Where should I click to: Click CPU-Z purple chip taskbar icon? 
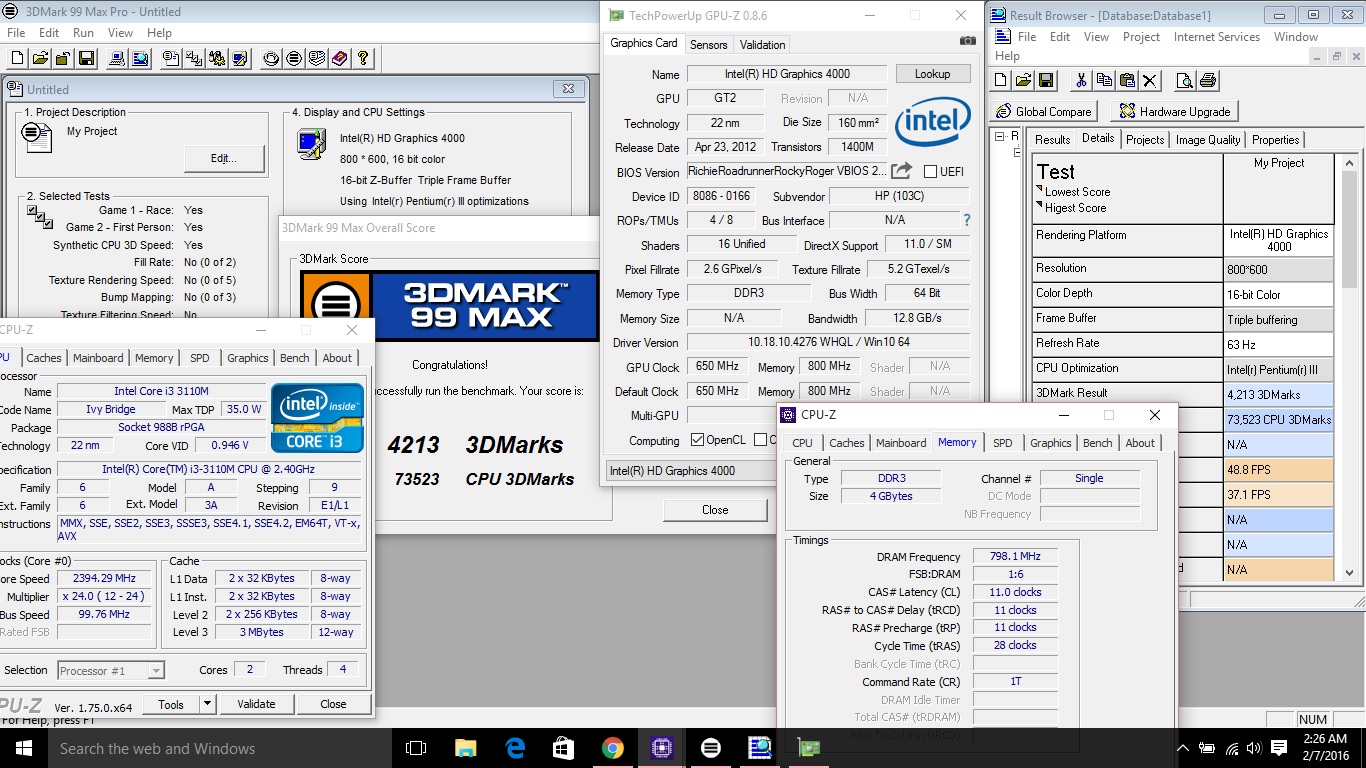661,748
